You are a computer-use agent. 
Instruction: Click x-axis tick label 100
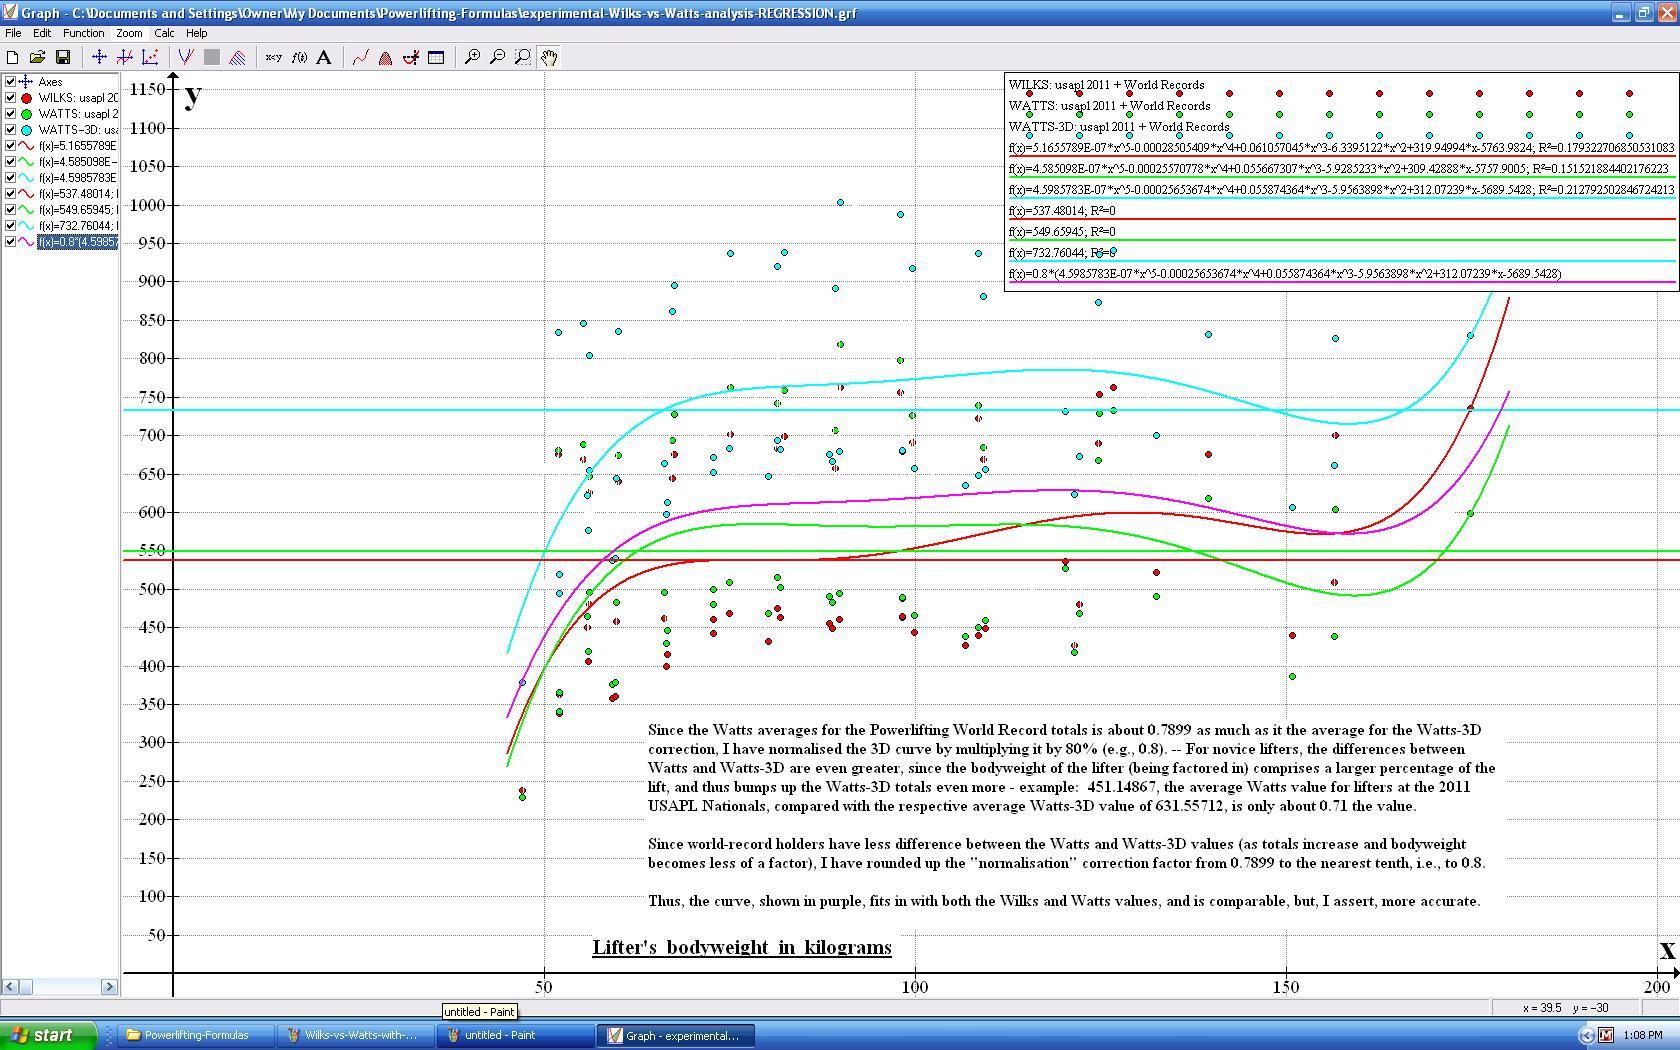coord(914,987)
